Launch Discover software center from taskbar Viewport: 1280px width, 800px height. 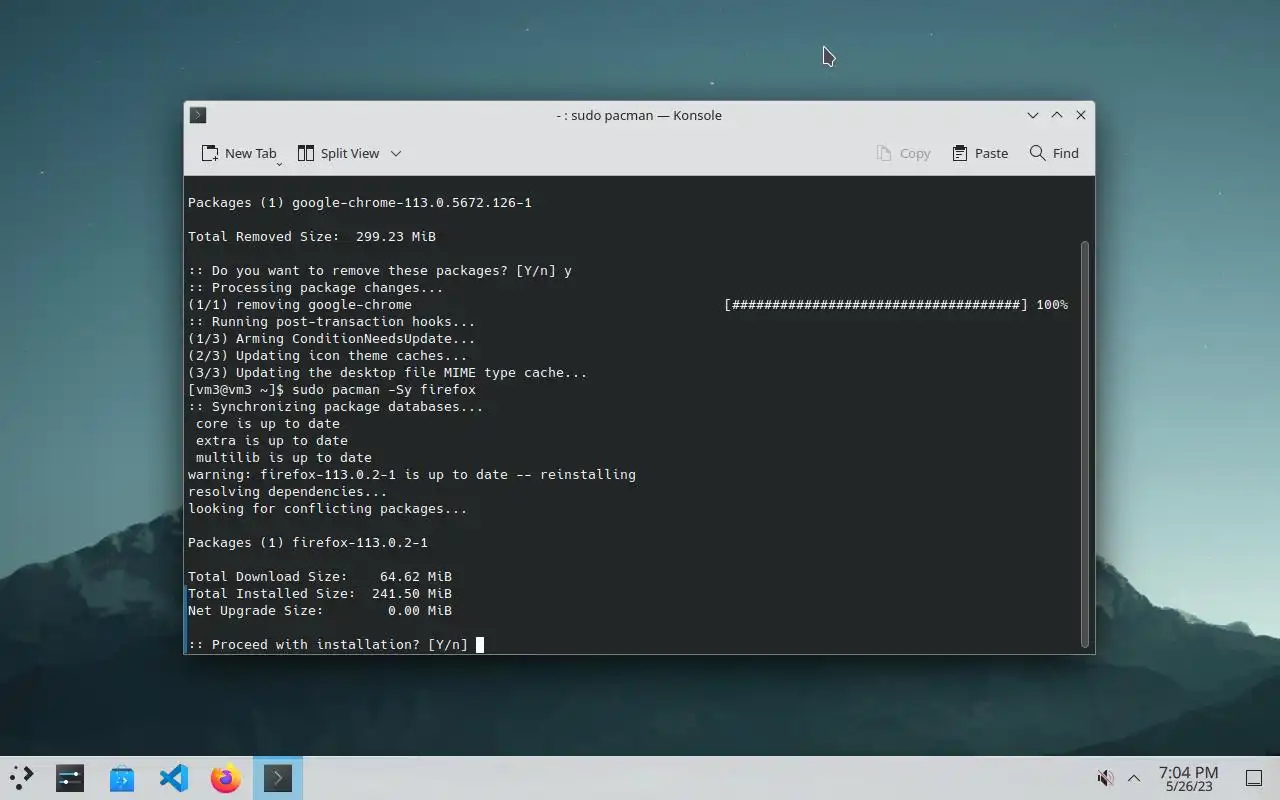(122, 777)
